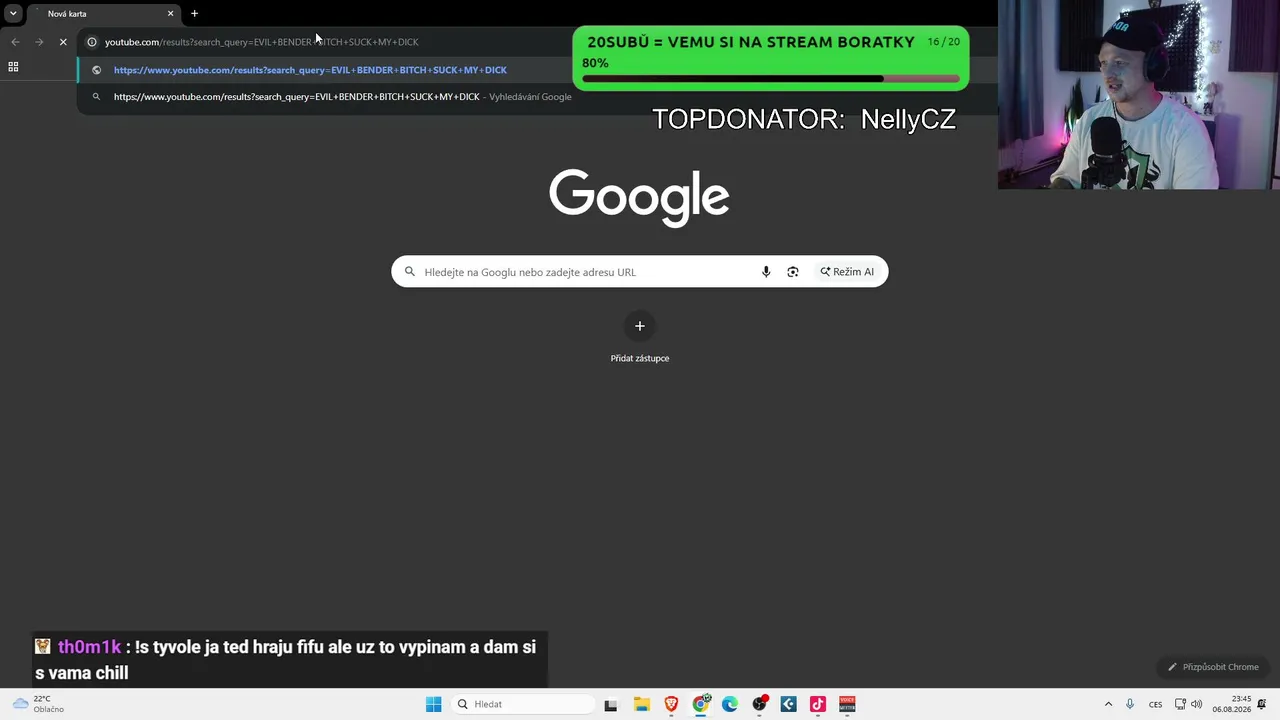Open Přizpůsobit Chrome customization
The width and height of the screenshot is (1280, 720).
(1213, 667)
